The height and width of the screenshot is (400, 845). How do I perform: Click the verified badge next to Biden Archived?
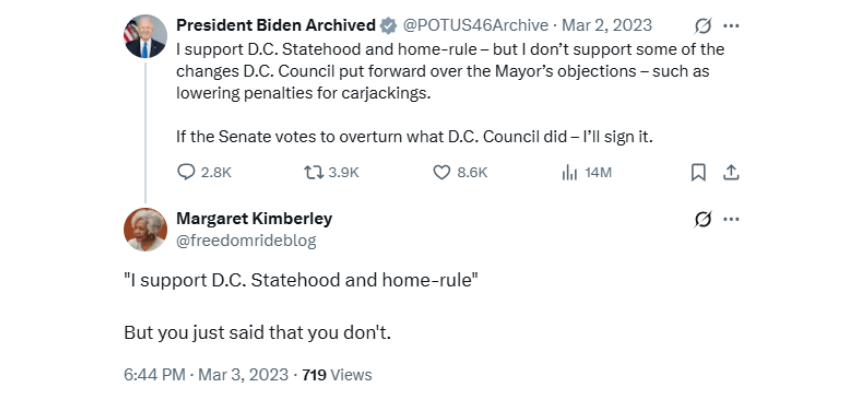(387, 25)
